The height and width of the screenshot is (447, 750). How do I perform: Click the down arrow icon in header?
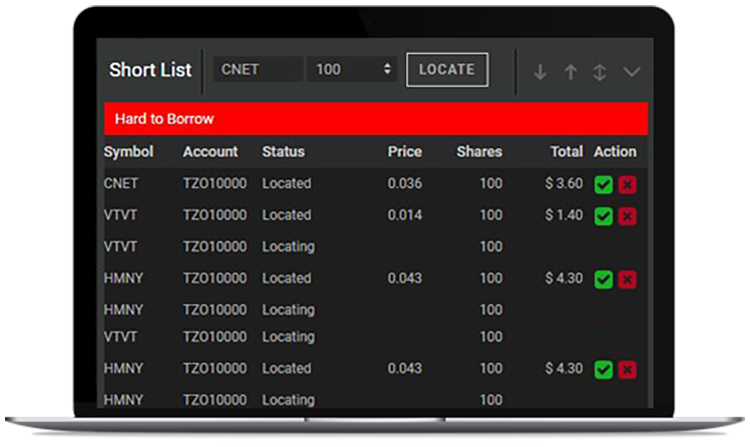click(x=540, y=72)
